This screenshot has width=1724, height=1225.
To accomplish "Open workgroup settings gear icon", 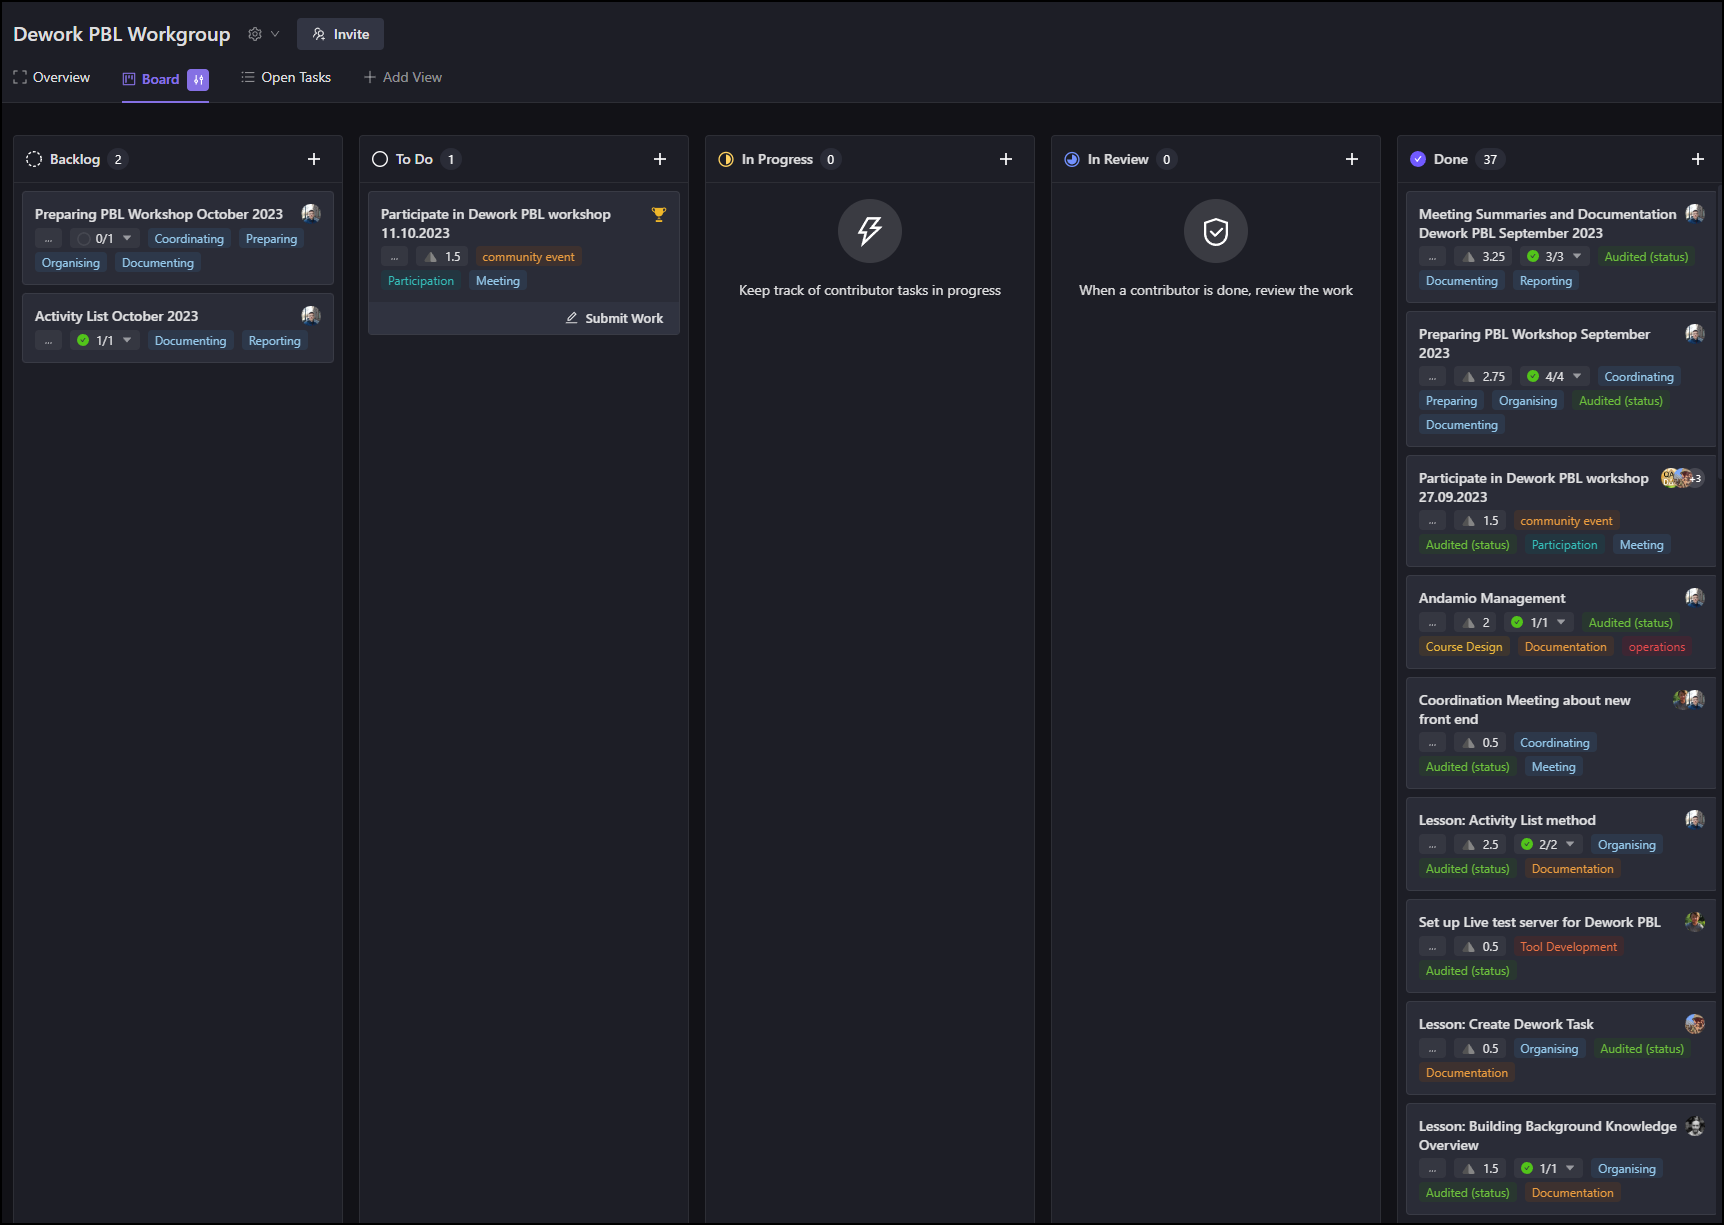I will pos(255,34).
